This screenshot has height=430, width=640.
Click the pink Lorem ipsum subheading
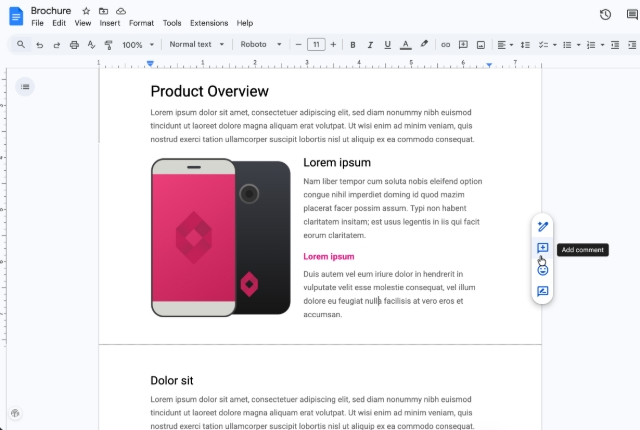coord(329,257)
